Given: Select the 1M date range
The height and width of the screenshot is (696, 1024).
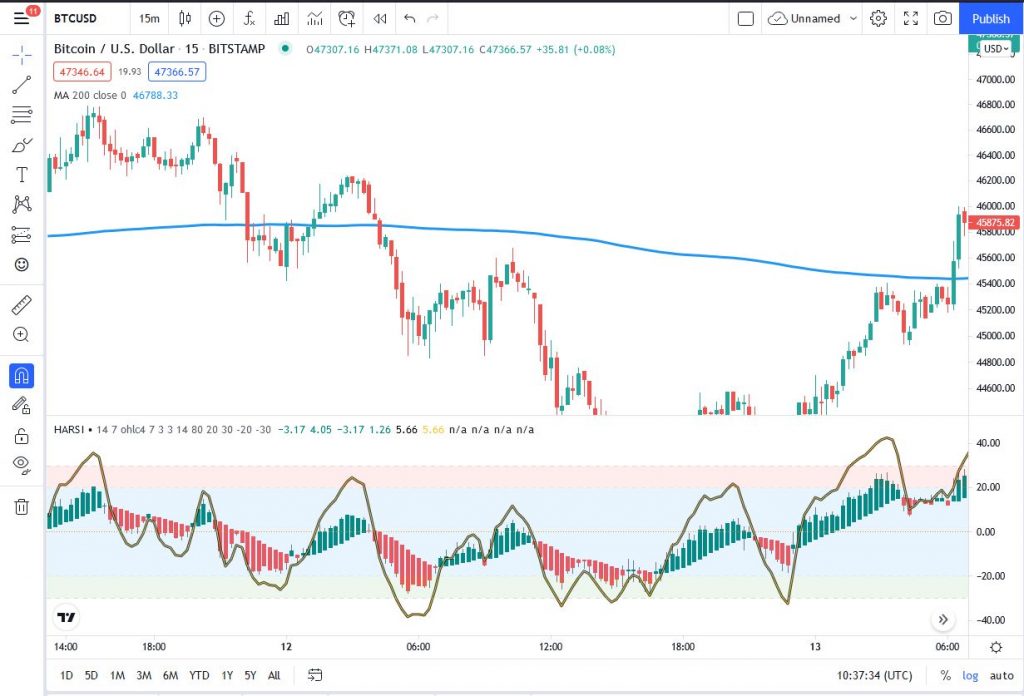Looking at the screenshot, I should click(117, 675).
